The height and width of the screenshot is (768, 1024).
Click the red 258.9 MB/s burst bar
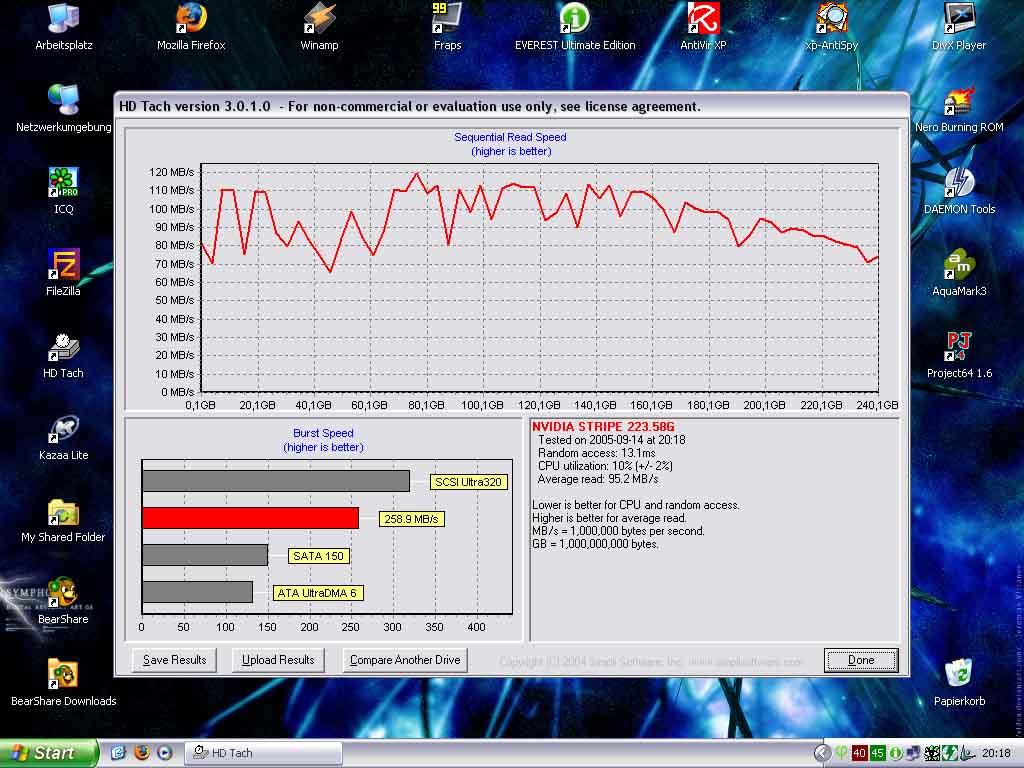pyautogui.click(x=251, y=518)
